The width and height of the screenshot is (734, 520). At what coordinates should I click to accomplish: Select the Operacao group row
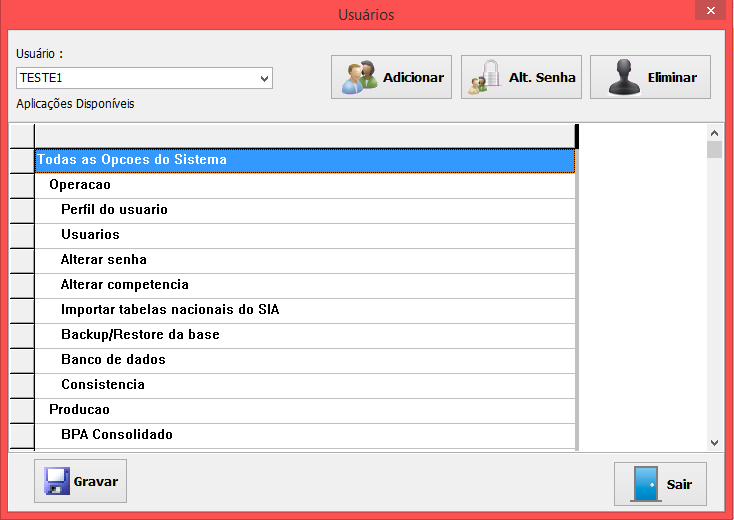pos(80,185)
